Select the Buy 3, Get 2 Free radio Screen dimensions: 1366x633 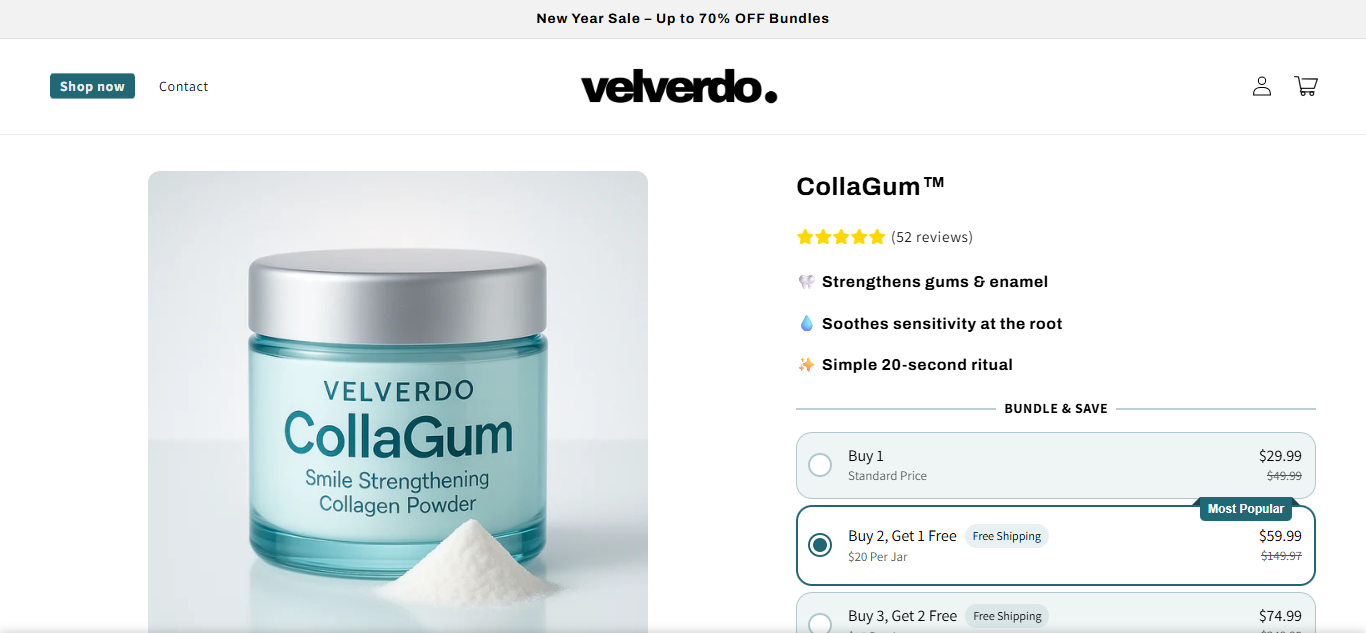click(x=820, y=623)
